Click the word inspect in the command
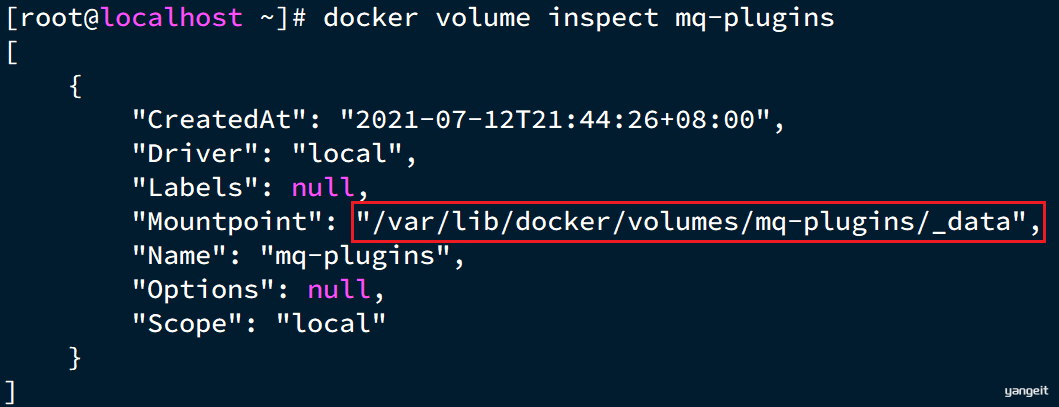1059x407 pixels. 604,20
